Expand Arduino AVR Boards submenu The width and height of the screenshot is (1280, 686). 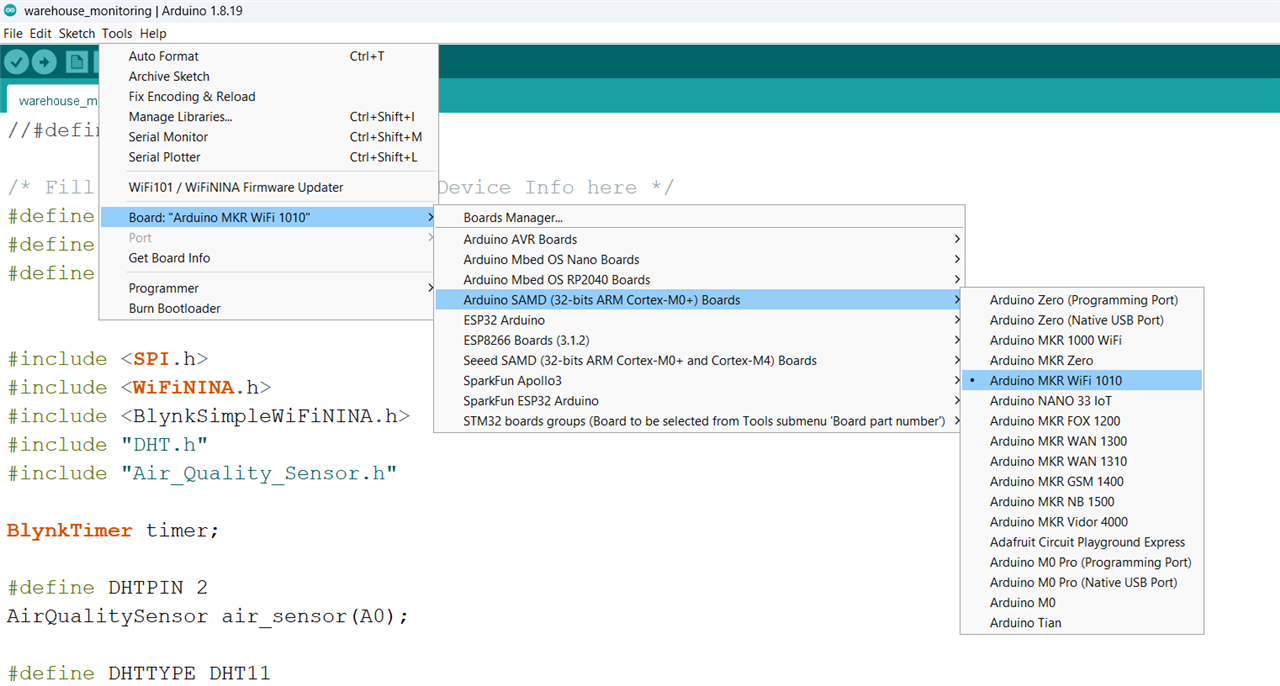pos(520,240)
